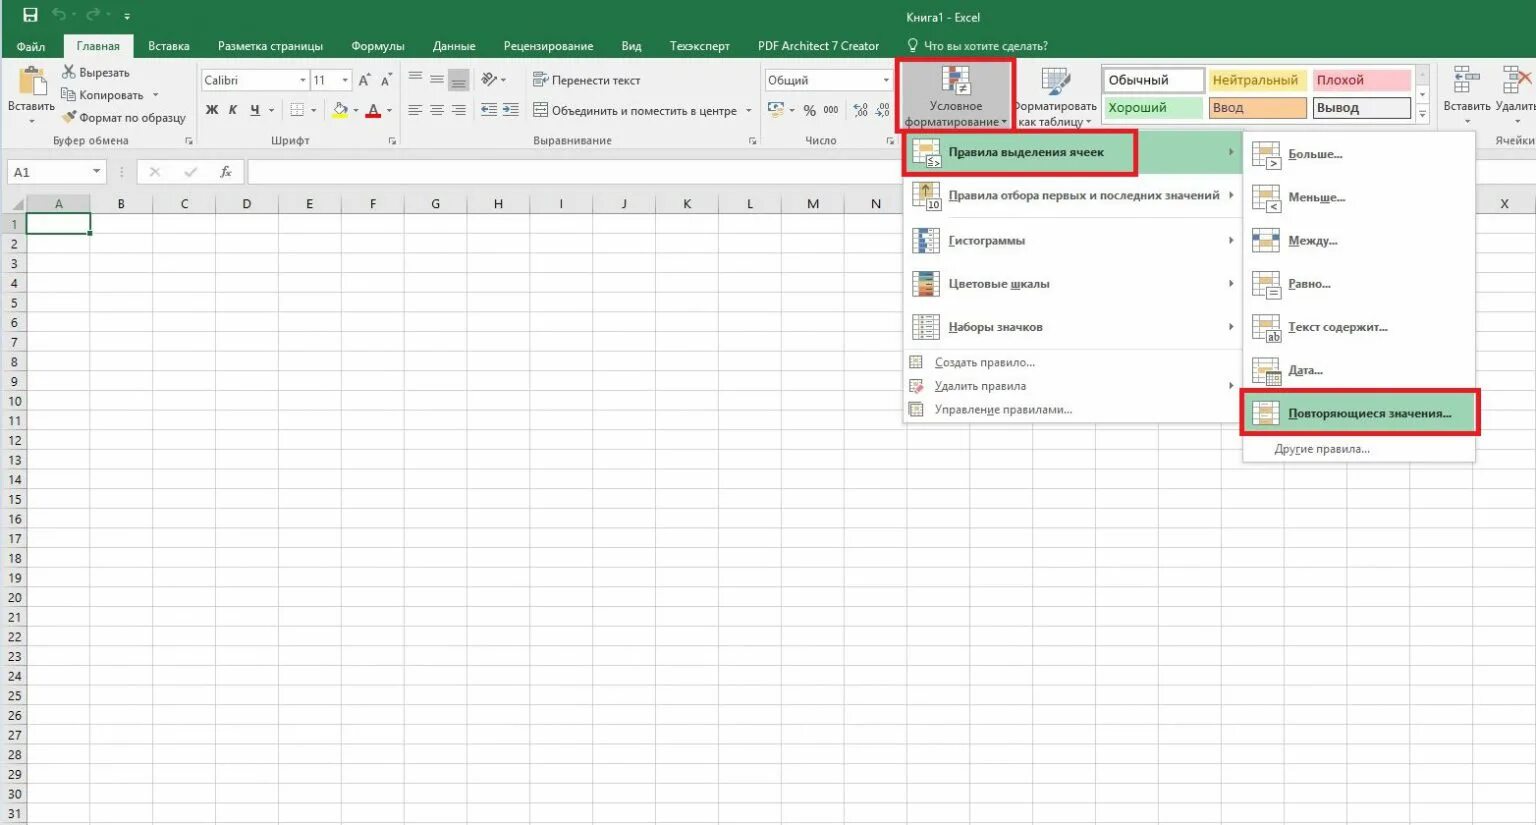
Task: Open Правила выделения ячеек submenu
Action: [x=1073, y=152]
